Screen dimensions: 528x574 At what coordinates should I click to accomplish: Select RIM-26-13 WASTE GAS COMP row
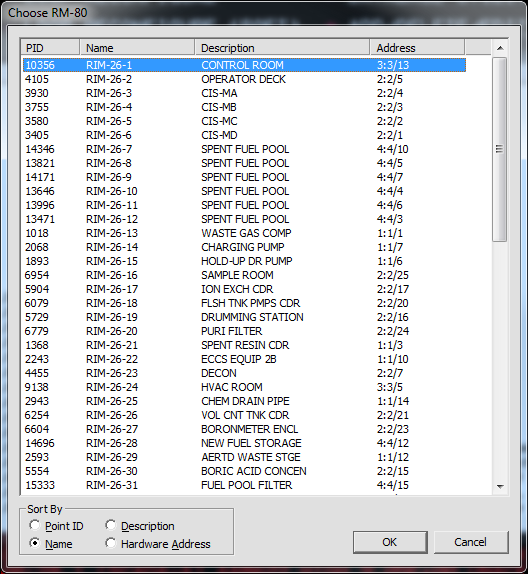(x=244, y=233)
